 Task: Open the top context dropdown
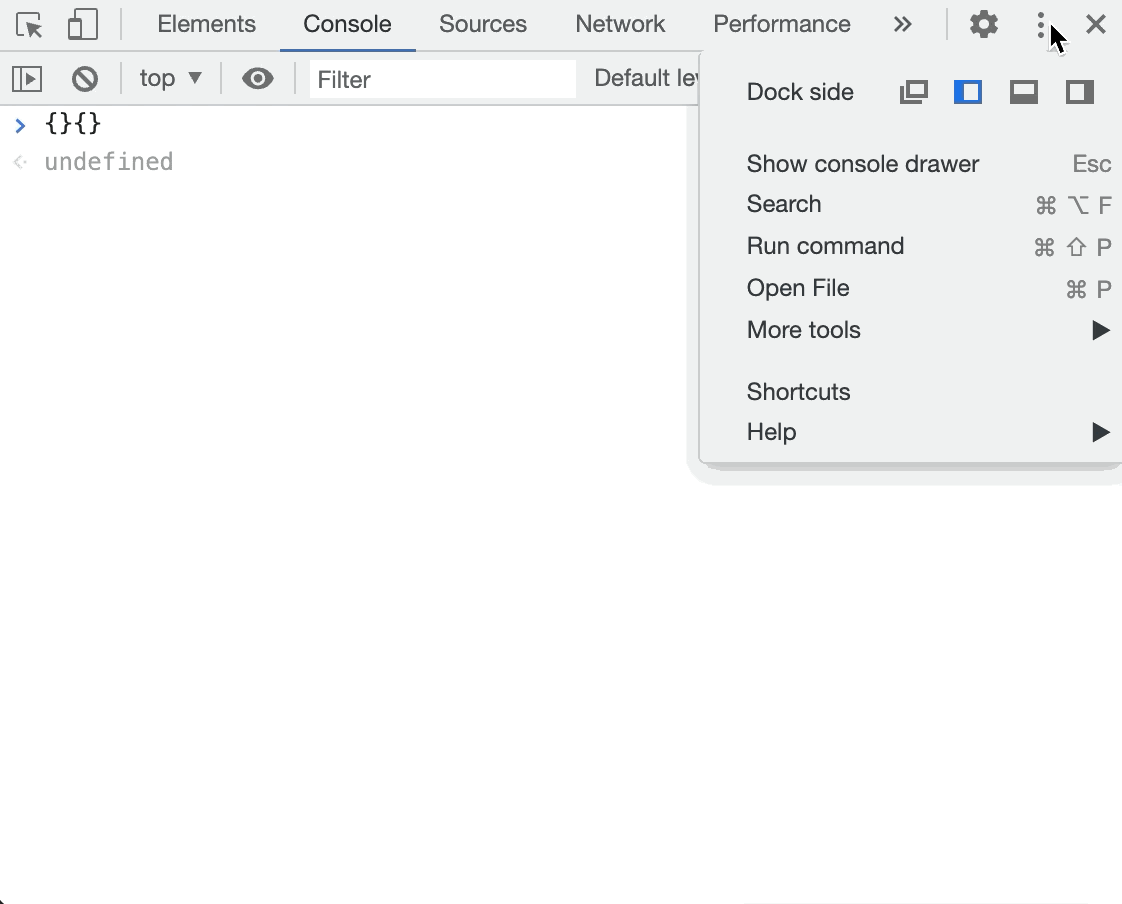[170, 78]
